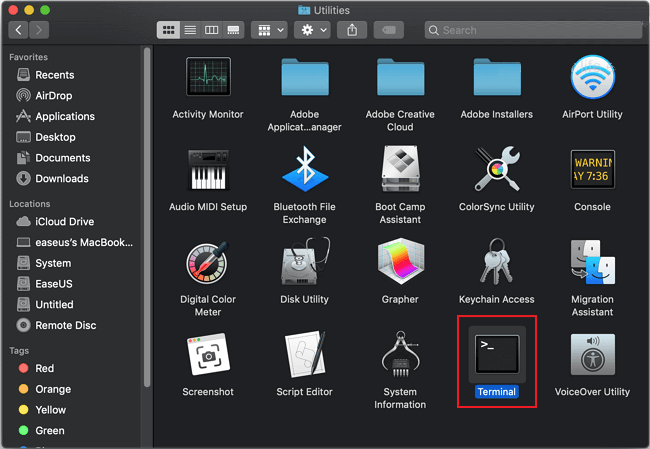
Task: Launch AirPort Utility
Action: click(592, 77)
